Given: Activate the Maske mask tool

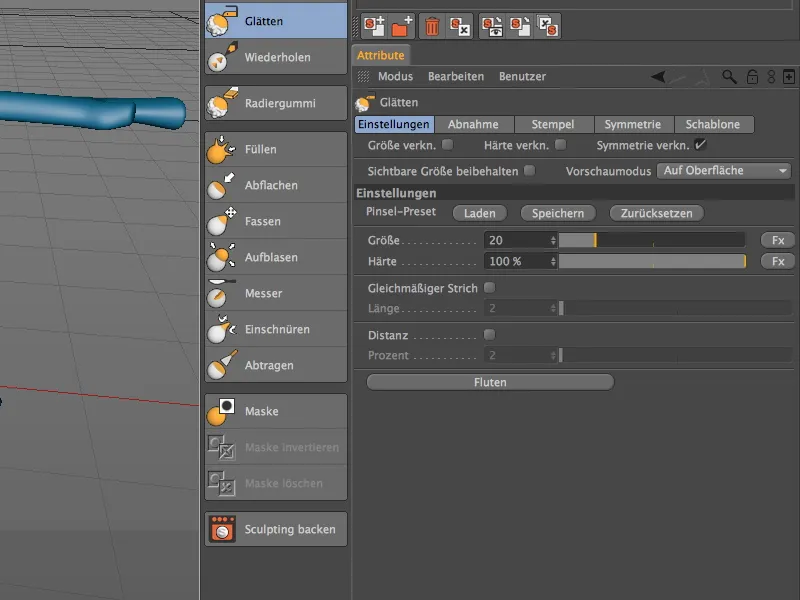Looking at the screenshot, I should pyautogui.click(x=276, y=411).
